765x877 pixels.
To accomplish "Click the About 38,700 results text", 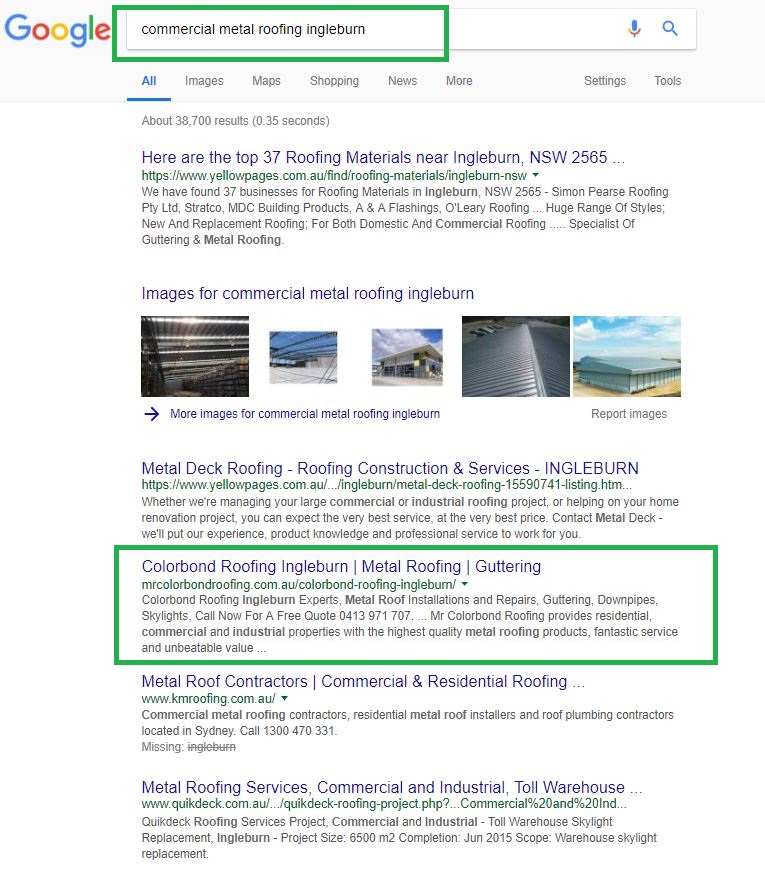I will [235, 121].
